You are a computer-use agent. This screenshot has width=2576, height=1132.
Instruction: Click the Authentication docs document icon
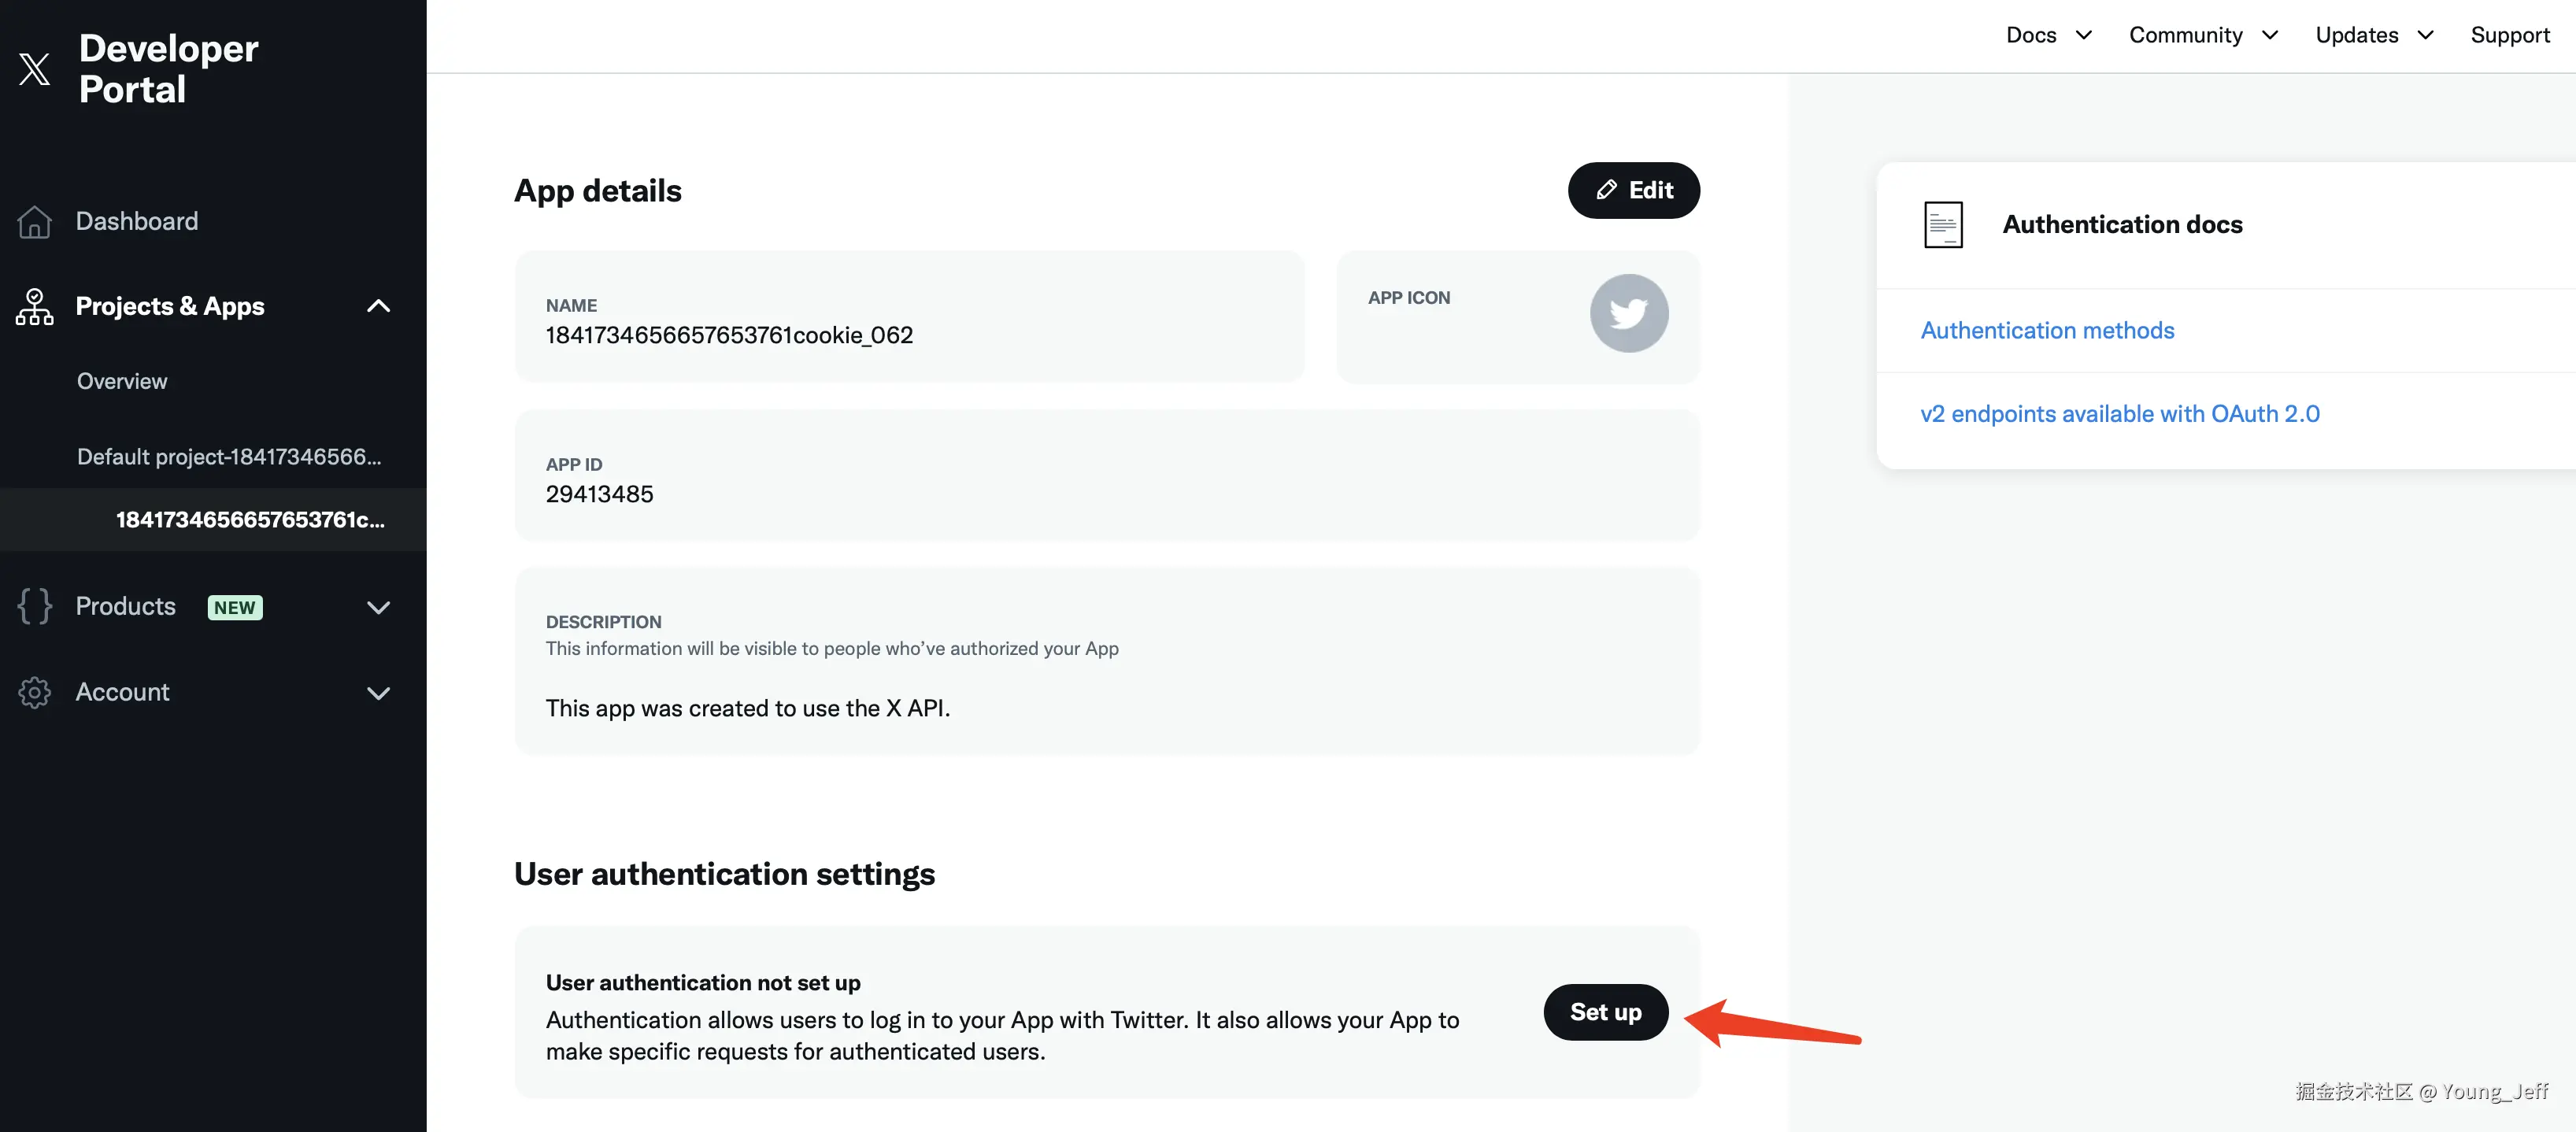coord(1942,224)
